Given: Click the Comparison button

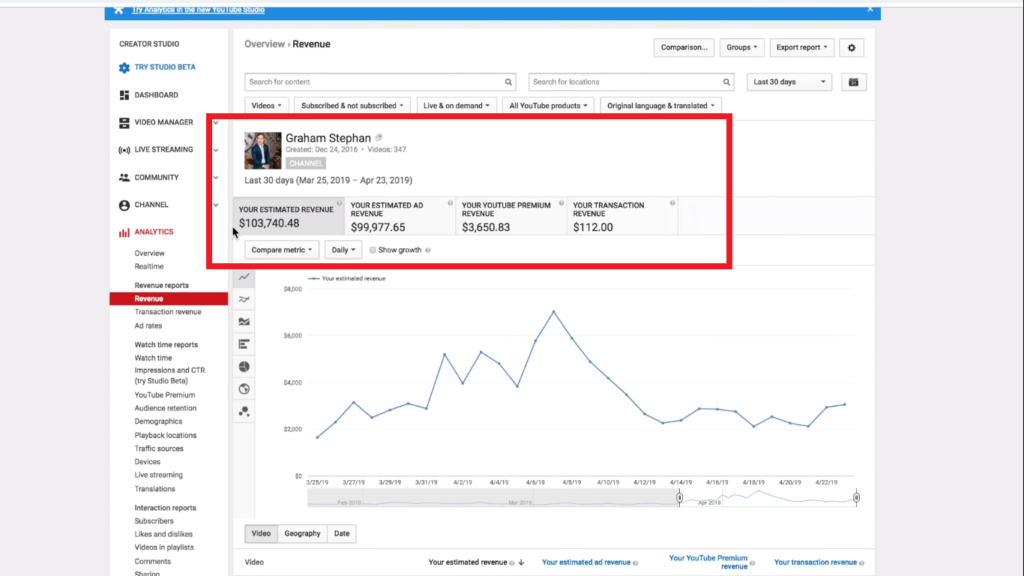Looking at the screenshot, I should tap(684, 48).
